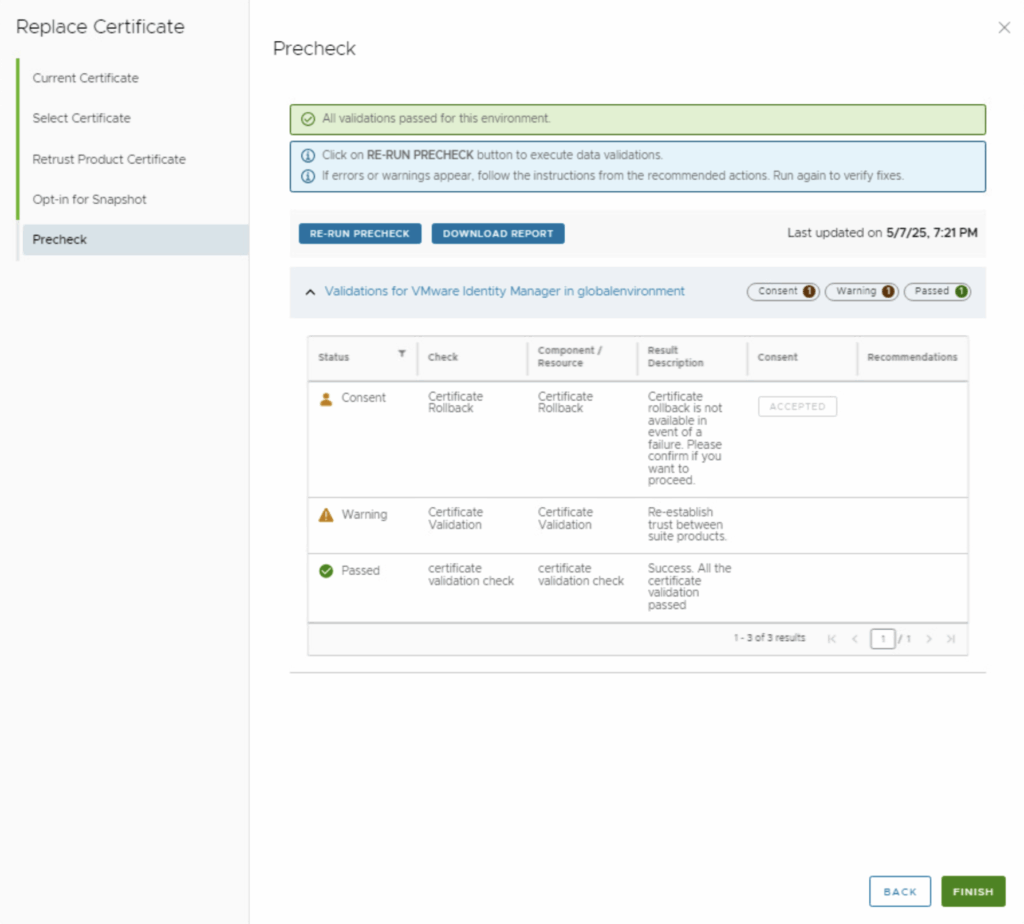
Task: Click the Passed count badge
Action: 937,292
